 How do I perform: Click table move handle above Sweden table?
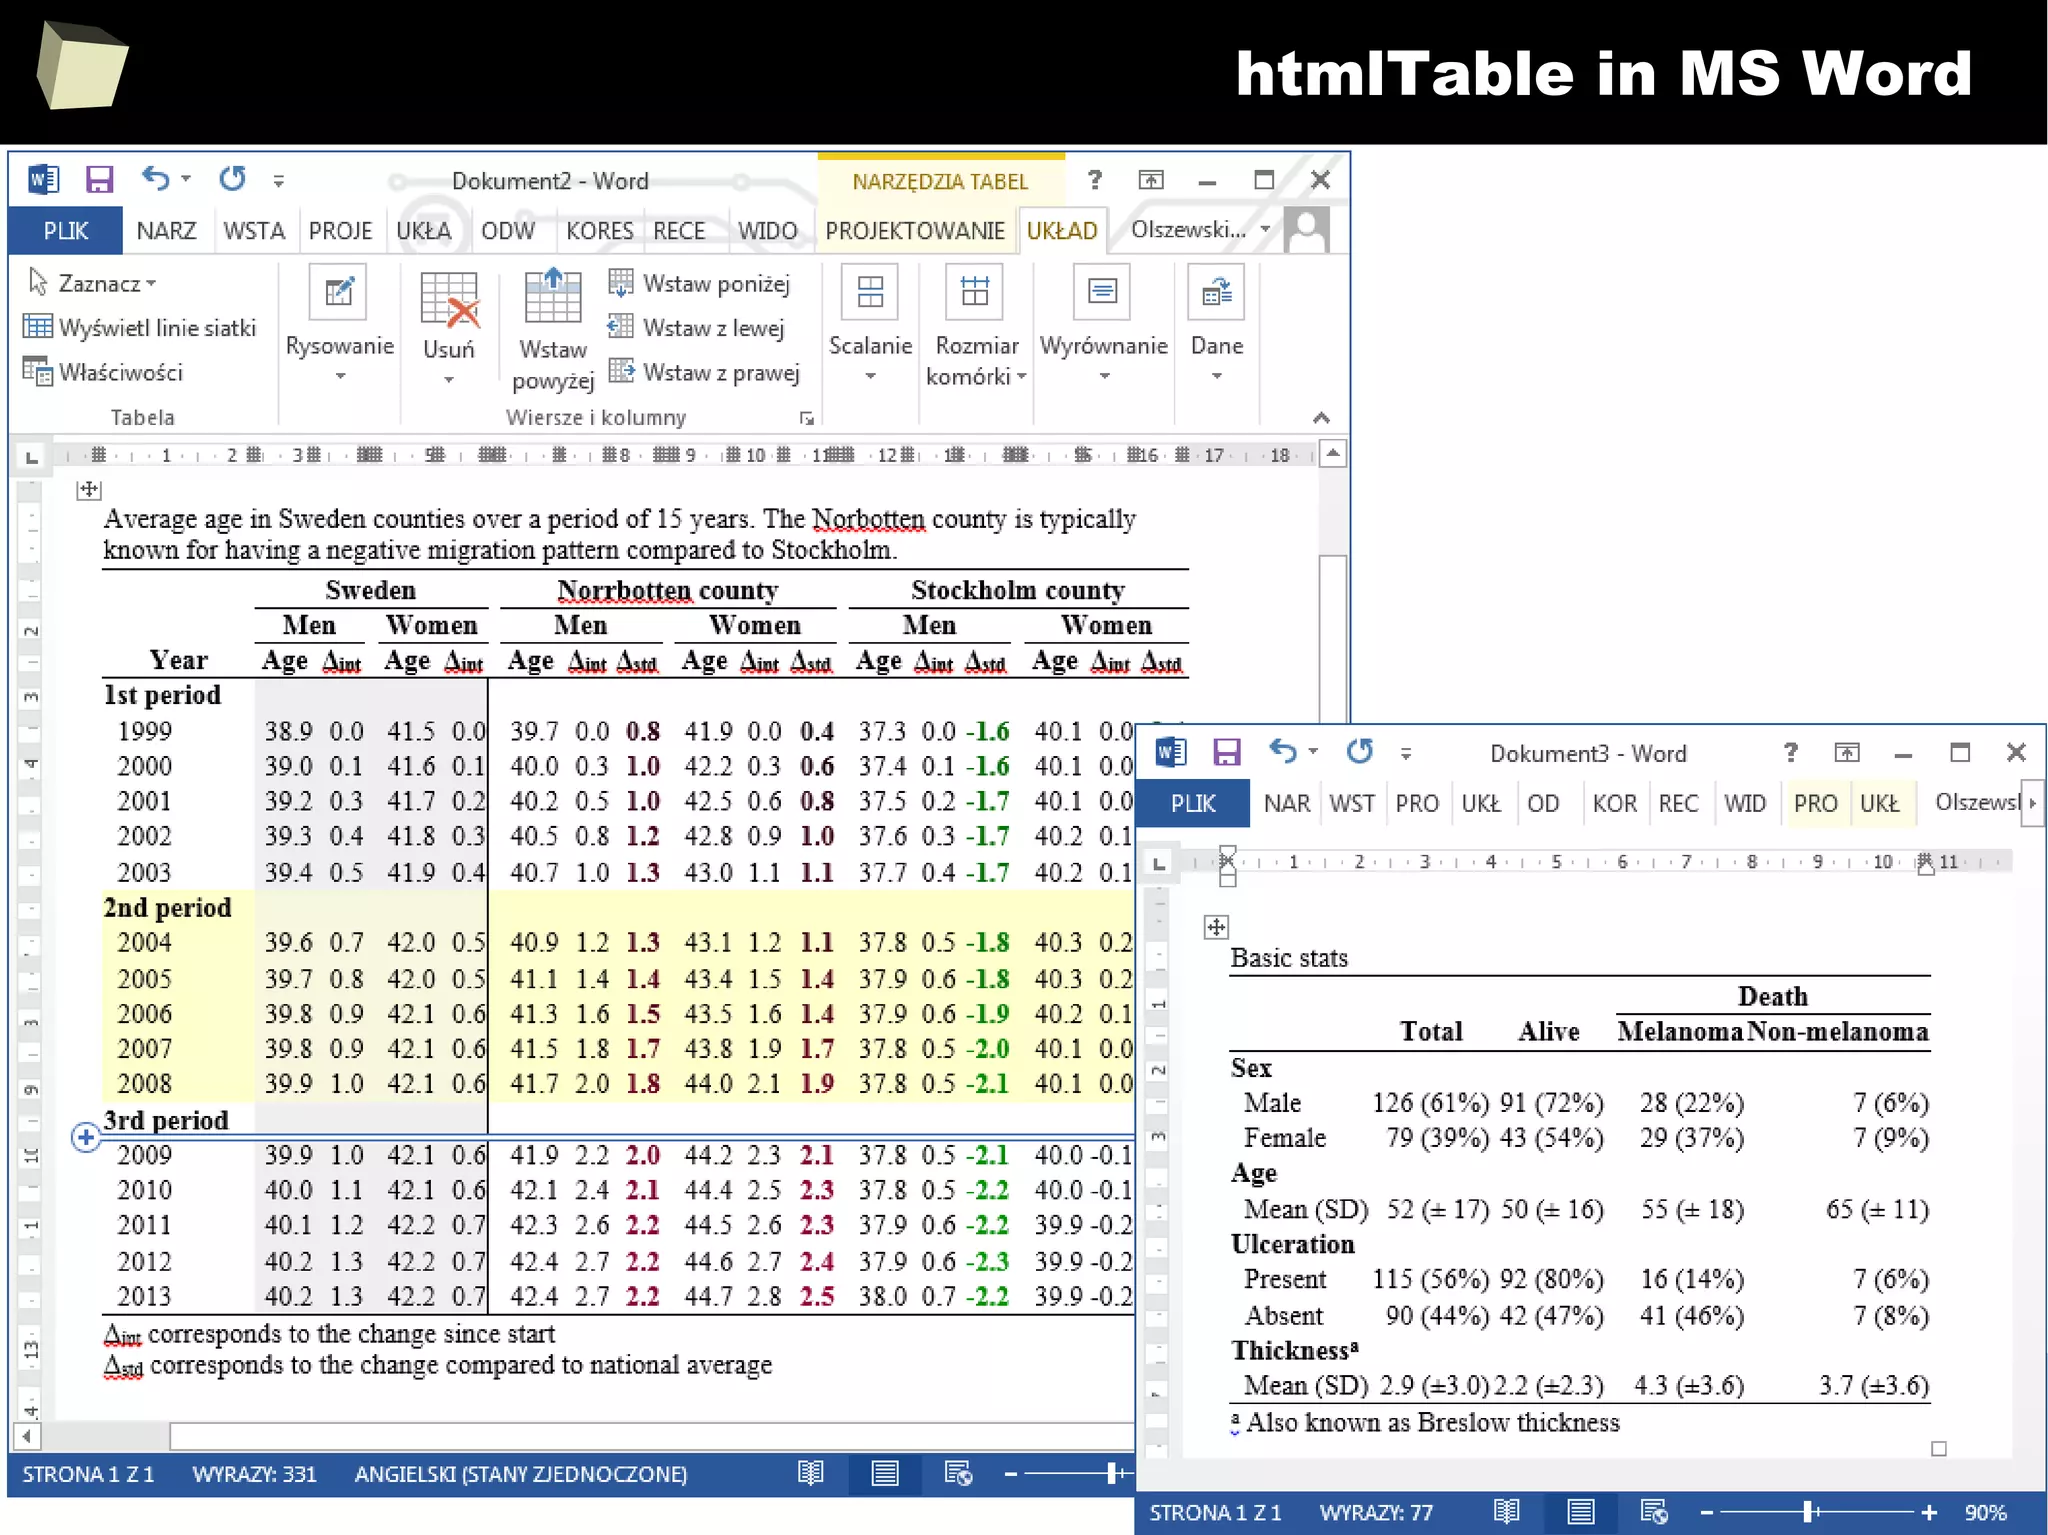coord(89,489)
